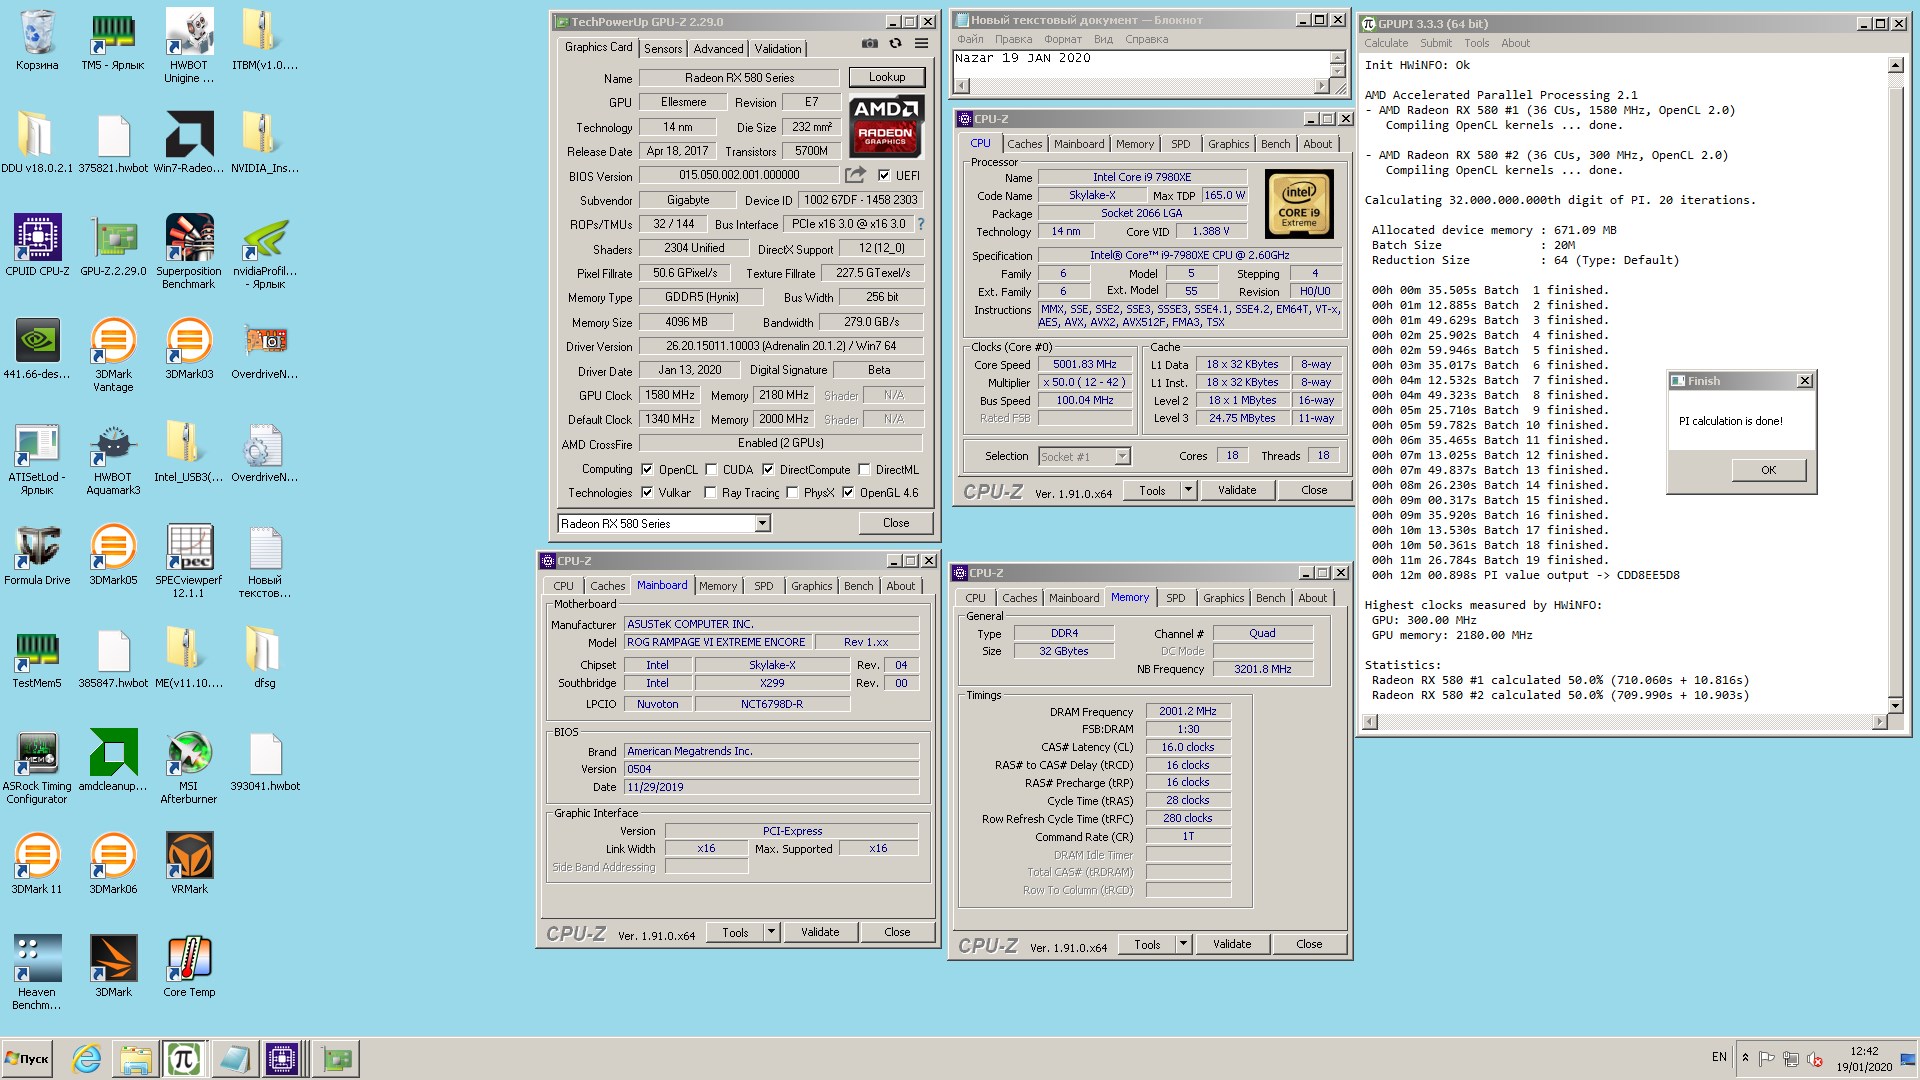Click EN language indicator in tray

tap(1719, 1057)
